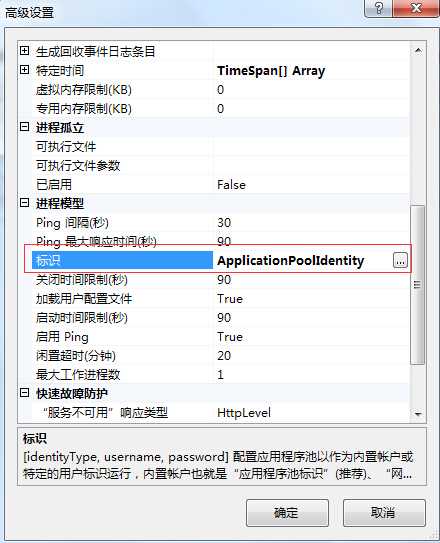This screenshot has width=440, height=543.
Task: Select the 可执行文件参数 property
Action: [78, 166]
